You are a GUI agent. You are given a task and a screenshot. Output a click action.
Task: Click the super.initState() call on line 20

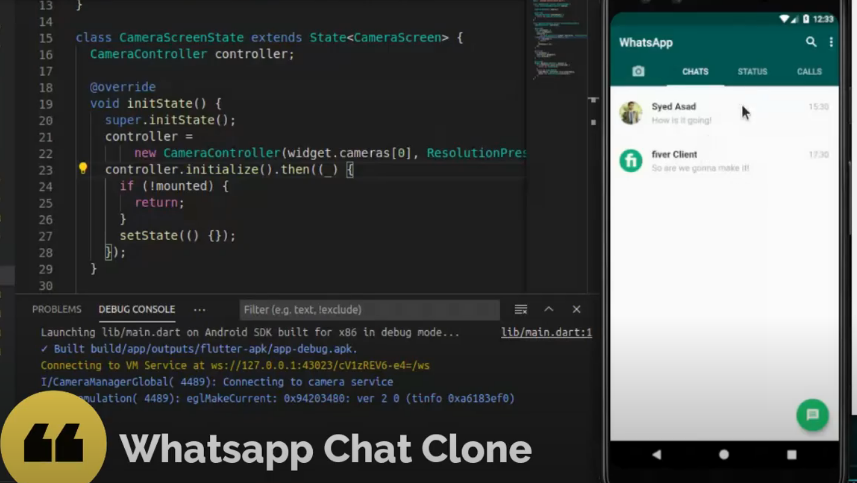(171, 120)
